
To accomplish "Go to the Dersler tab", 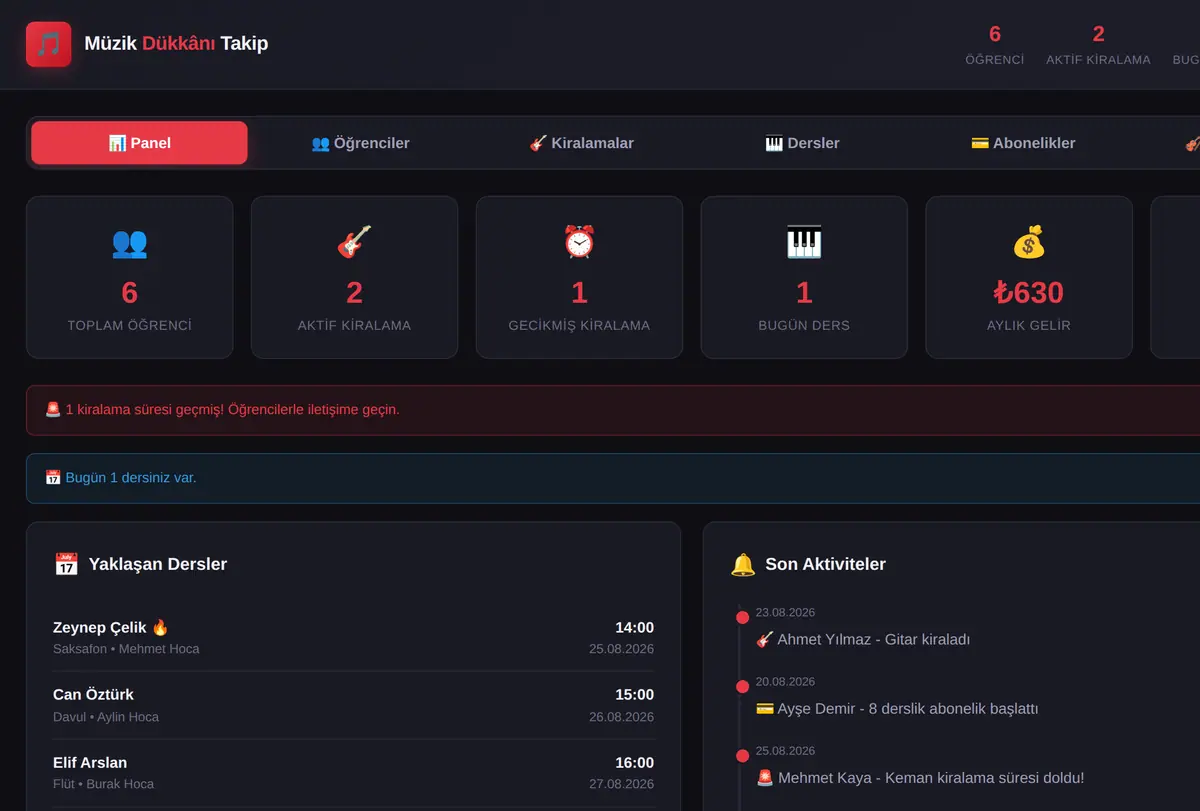I will point(802,143).
